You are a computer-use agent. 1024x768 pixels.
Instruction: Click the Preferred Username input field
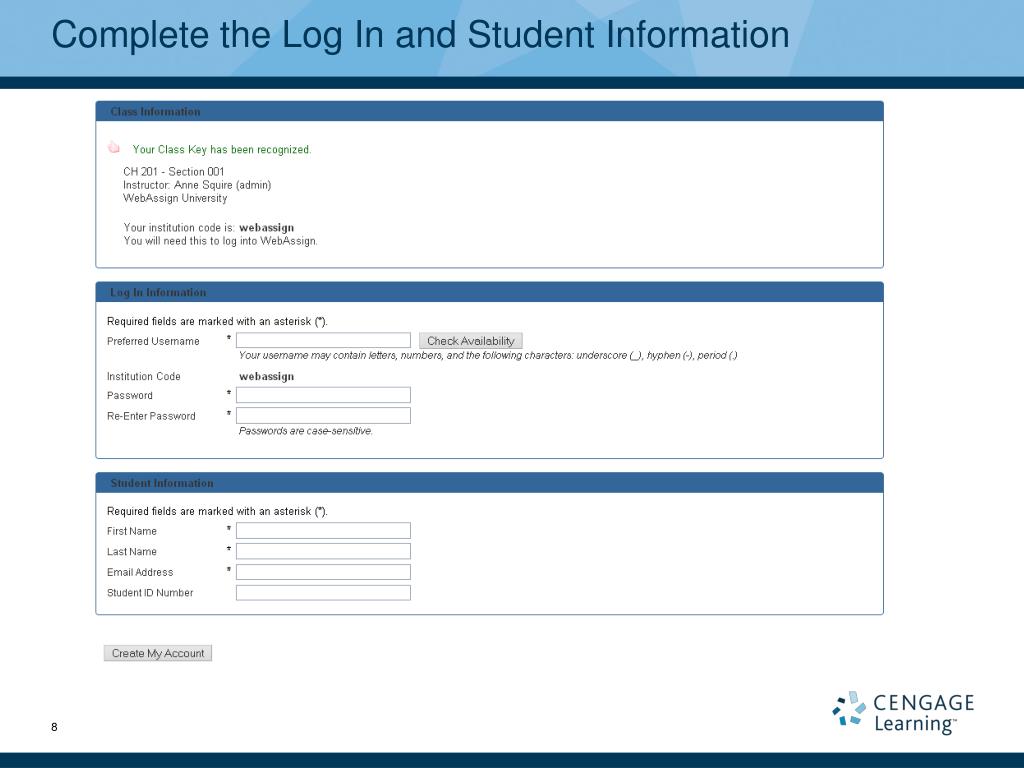pyautogui.click(x=323, y=340)
